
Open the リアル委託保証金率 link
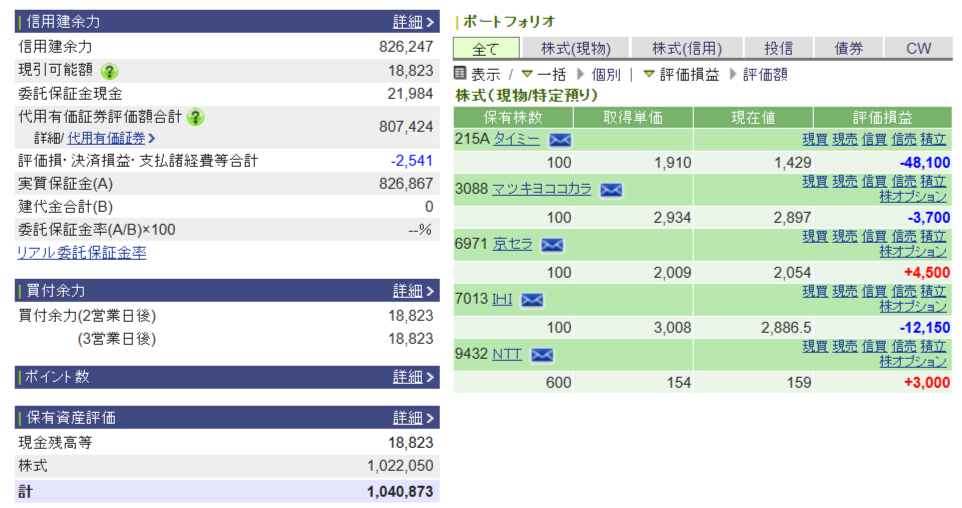pyautogui.click(x=81, y=253)
